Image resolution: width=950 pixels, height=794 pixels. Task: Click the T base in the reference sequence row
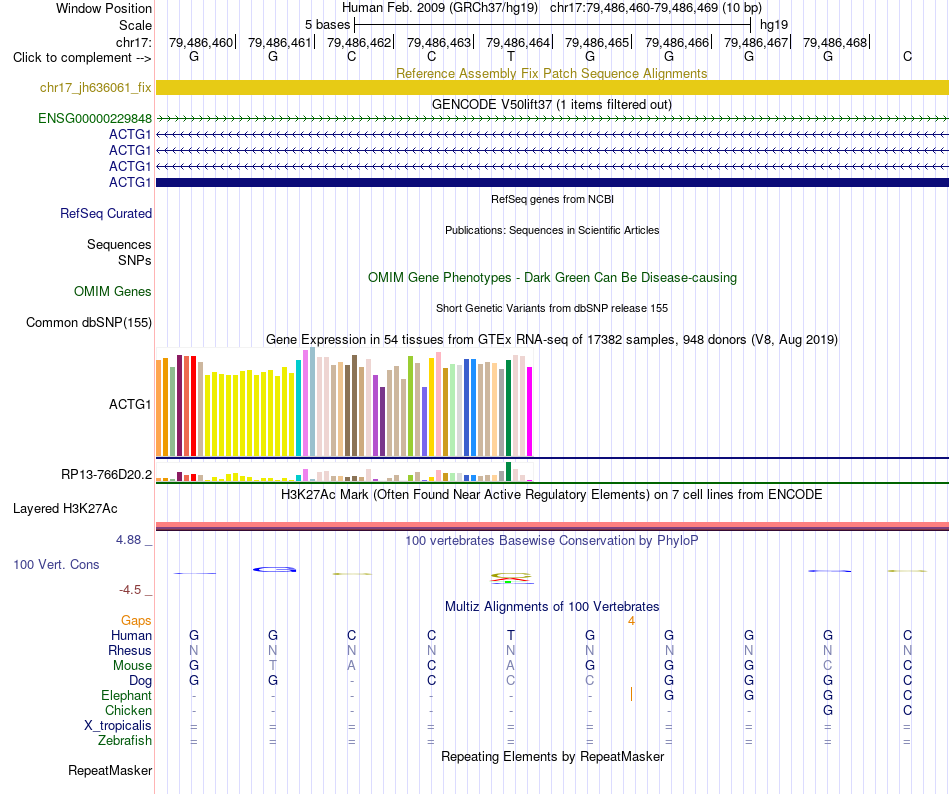pos(511,56)
